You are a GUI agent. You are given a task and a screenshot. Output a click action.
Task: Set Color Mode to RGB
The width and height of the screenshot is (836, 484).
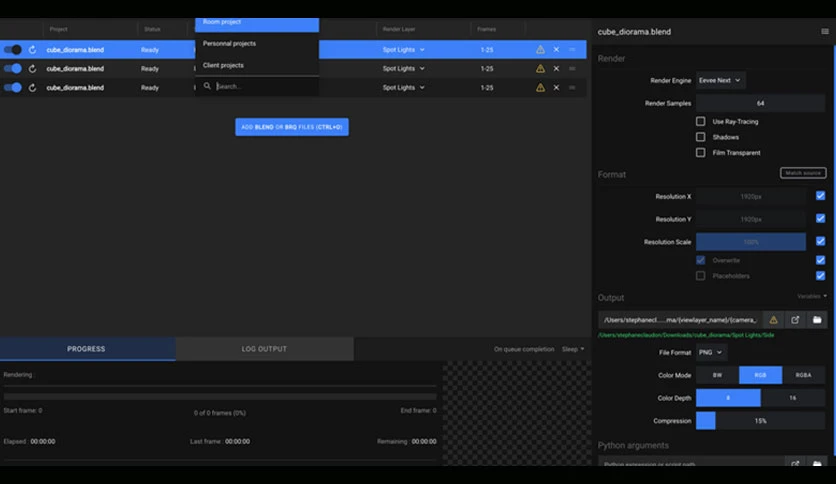coord(760,375)
